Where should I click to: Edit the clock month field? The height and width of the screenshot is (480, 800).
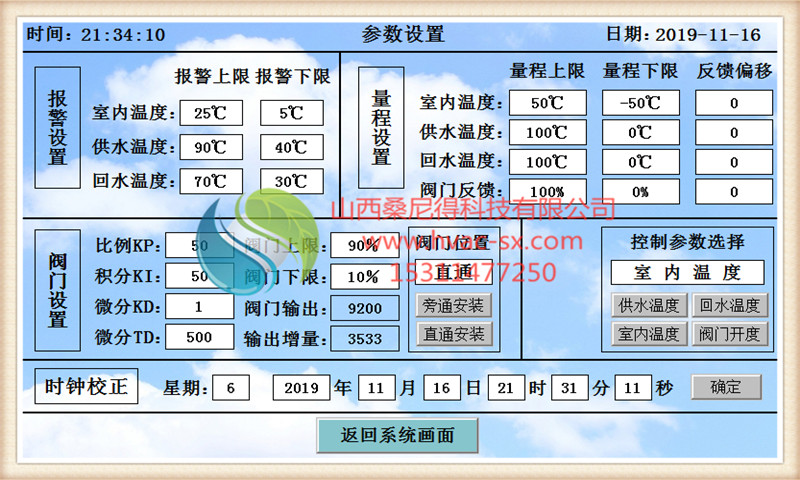click(x=376, y=388)
